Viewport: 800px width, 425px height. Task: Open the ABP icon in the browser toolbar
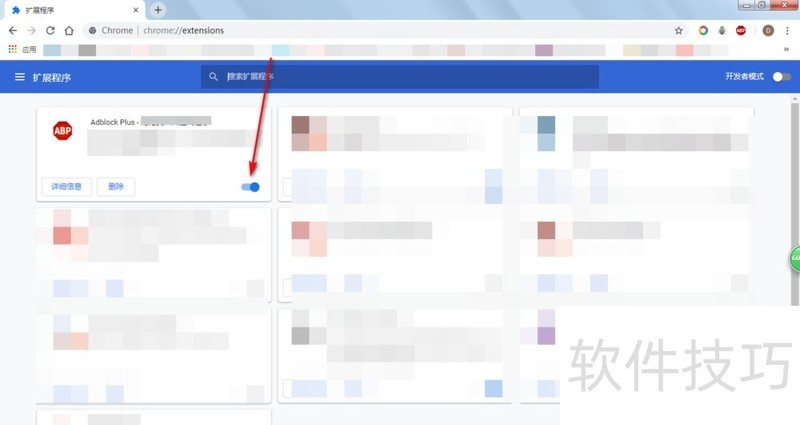(741, 31)
